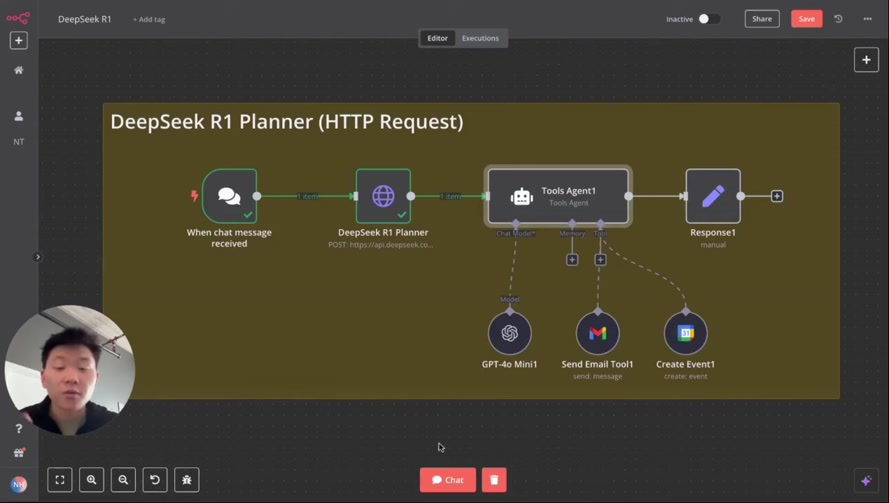The height and width of the screenshot is (503, 889).
Task: Open the personal user icon in sidebar
Action: pos(19,116)
